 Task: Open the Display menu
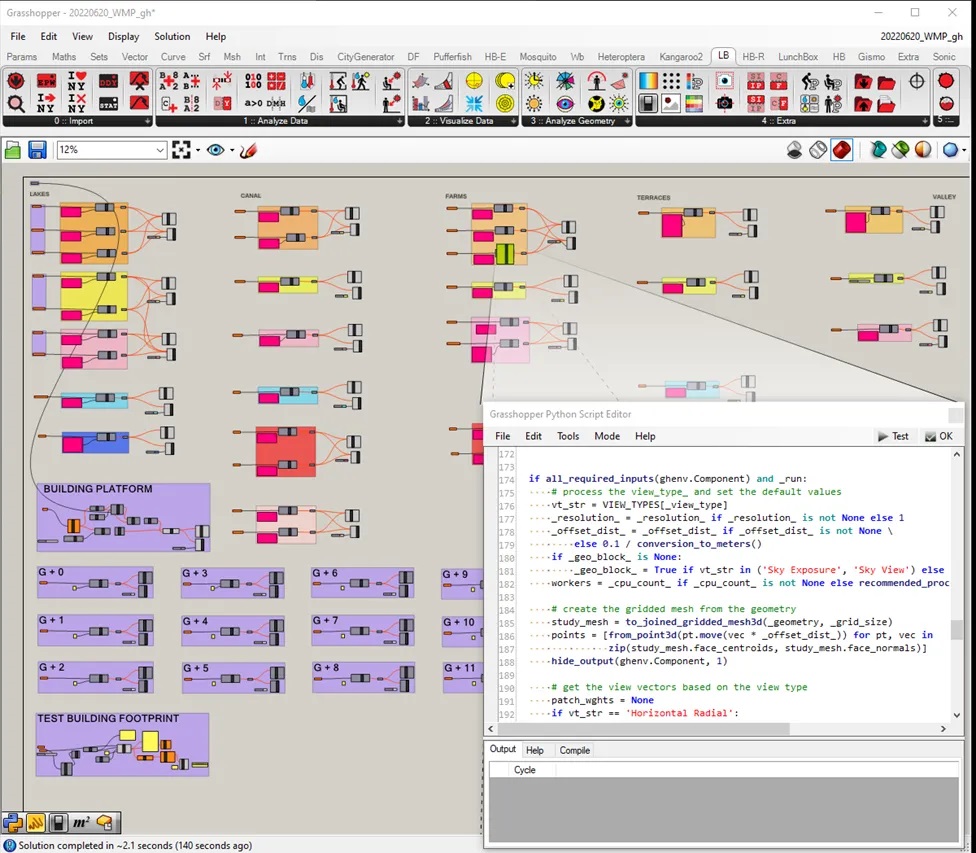click(123, 36)
